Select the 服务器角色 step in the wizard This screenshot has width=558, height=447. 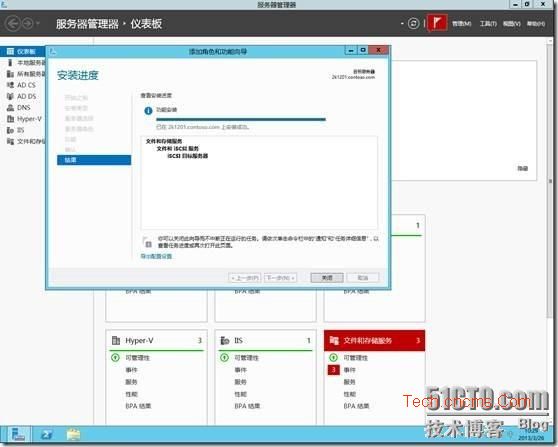point(79,128)
